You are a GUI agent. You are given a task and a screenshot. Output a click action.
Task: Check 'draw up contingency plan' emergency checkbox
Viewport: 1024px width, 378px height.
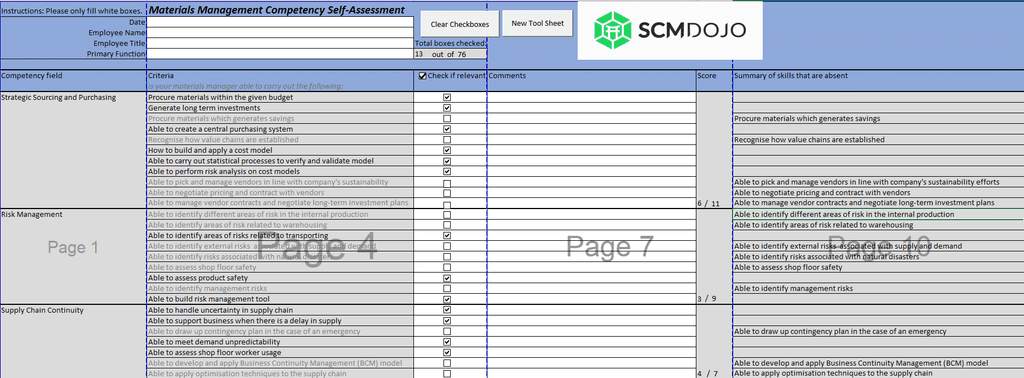click(x=447, y=332)
